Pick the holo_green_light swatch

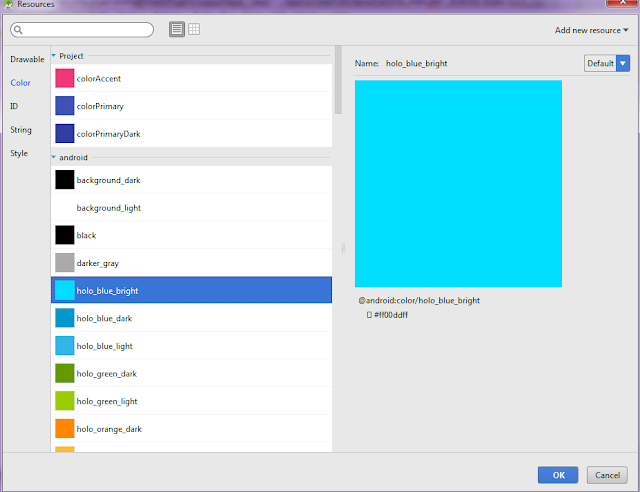click(x=65, y=401)
